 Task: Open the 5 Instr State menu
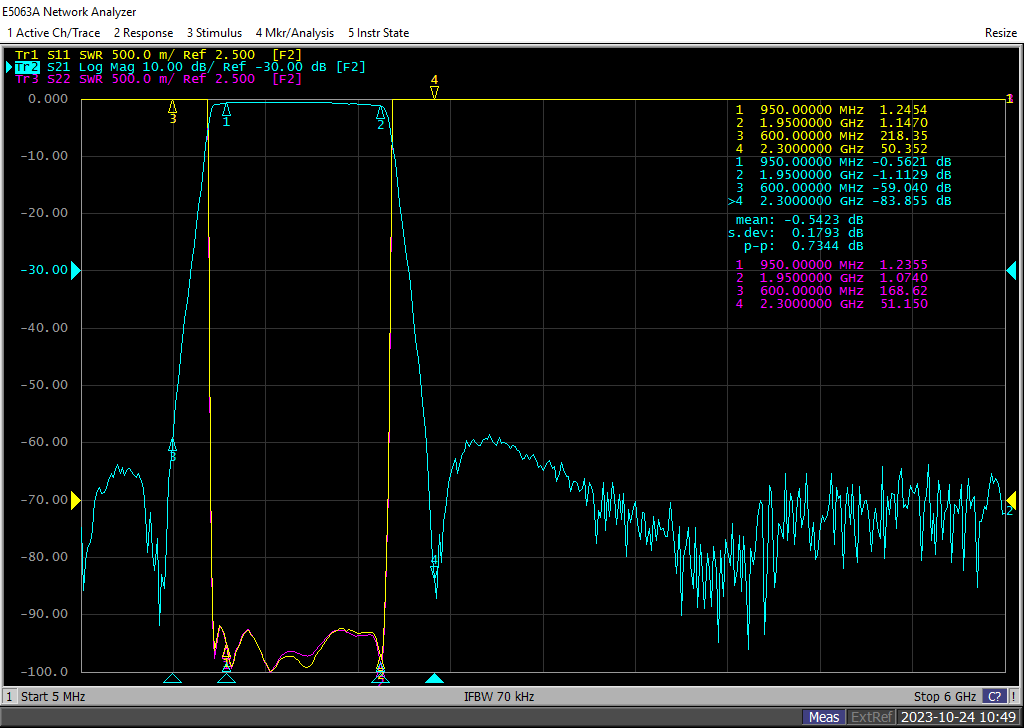[x=378, y=33]
